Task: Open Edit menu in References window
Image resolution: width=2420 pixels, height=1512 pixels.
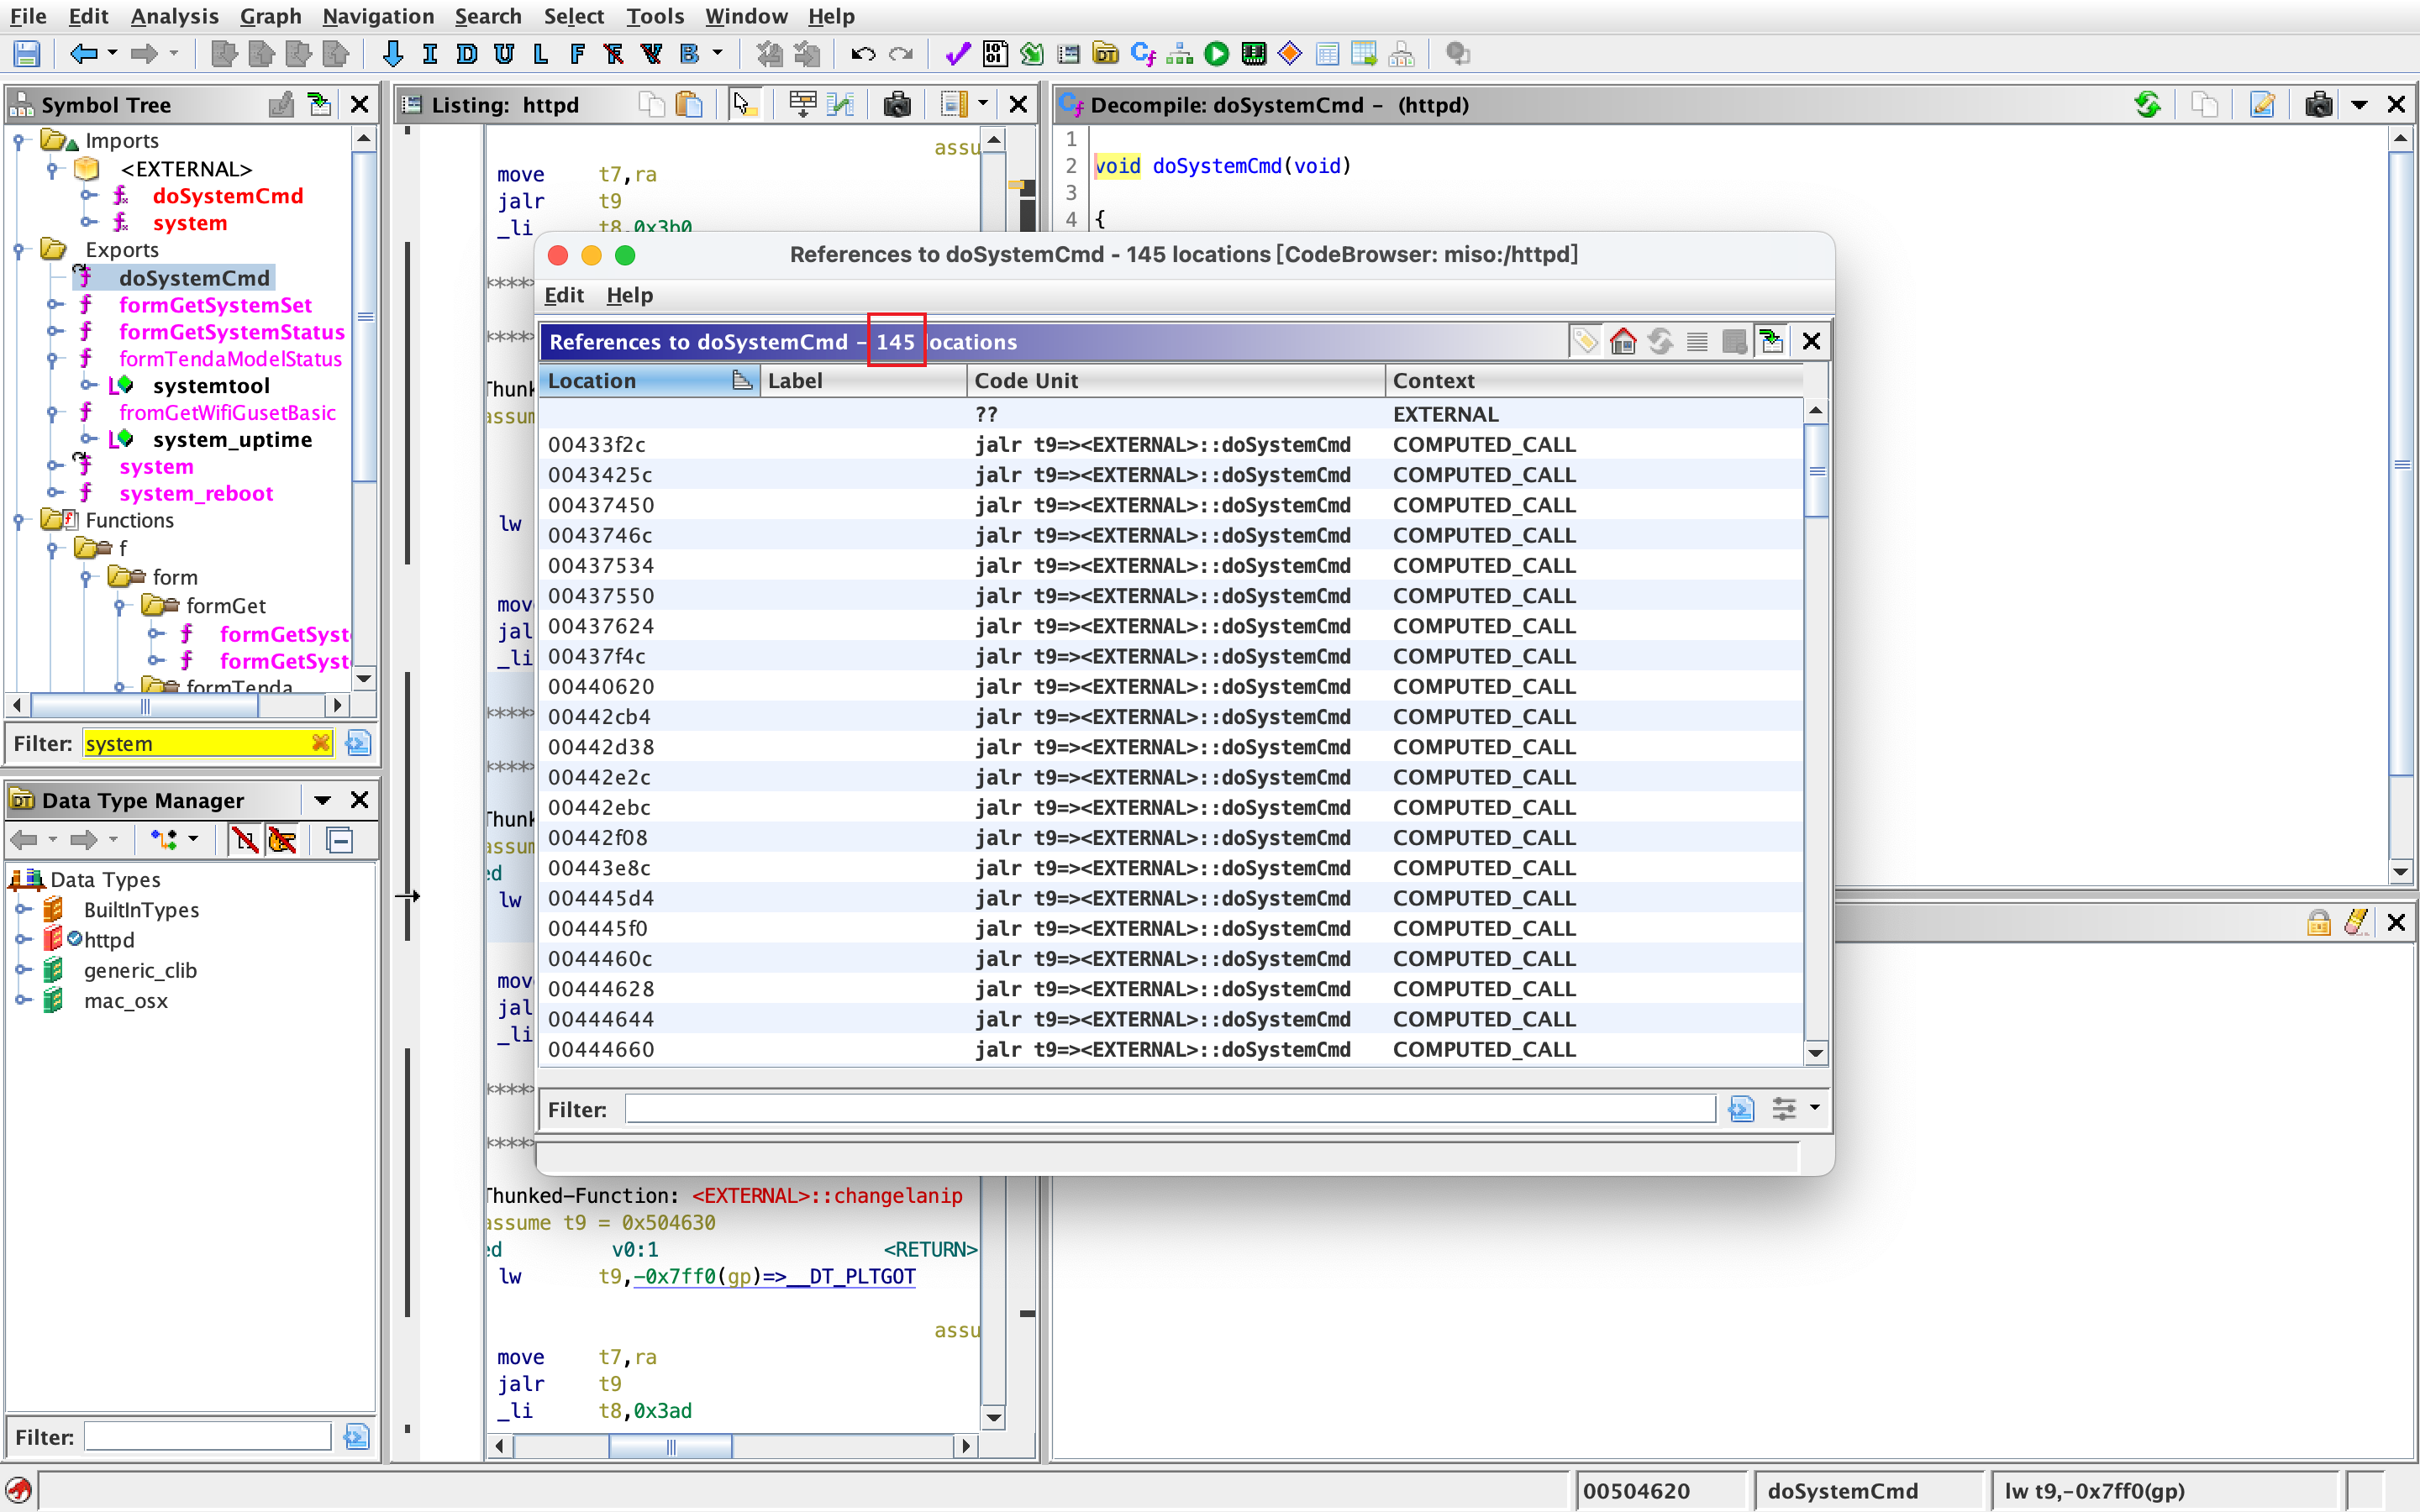Action: tap(564, 295)
